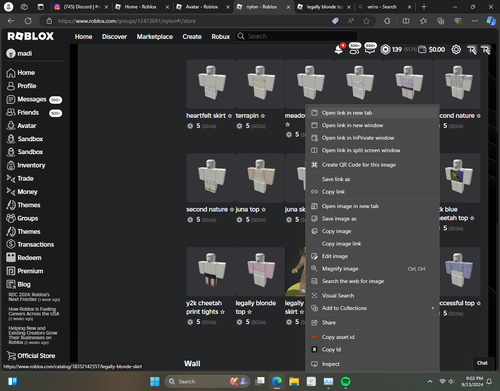Go back with the browser back arrow

(x=11, y=21)
